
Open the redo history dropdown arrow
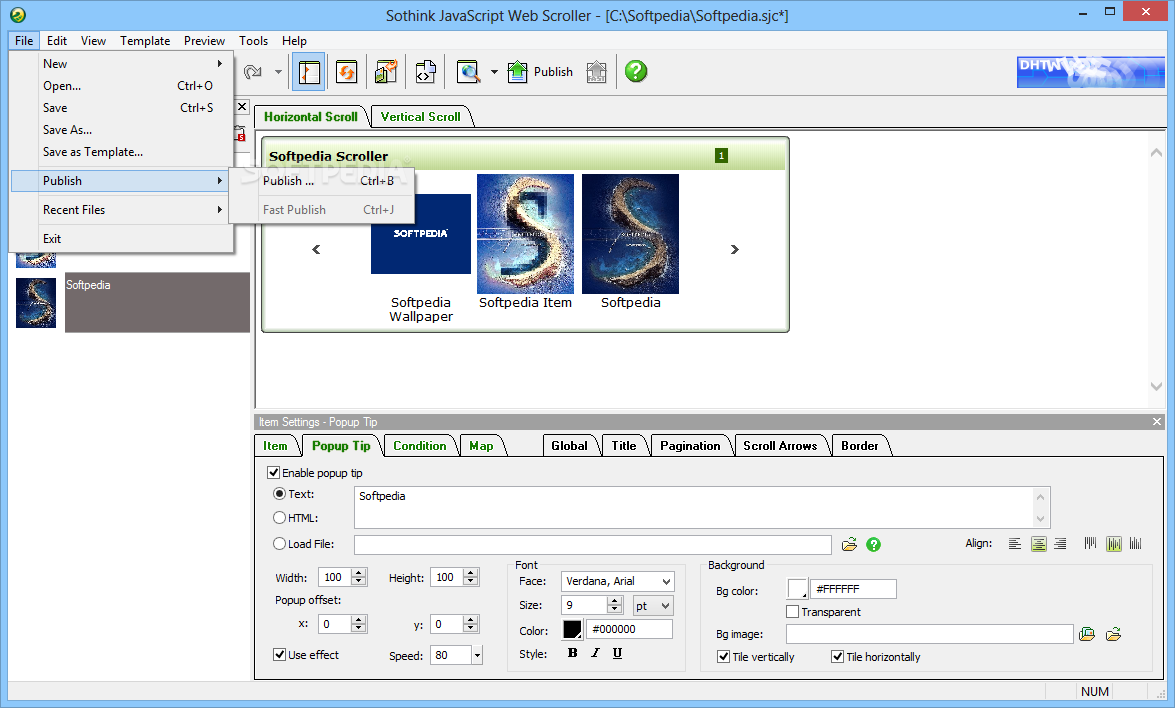point(278,72)
